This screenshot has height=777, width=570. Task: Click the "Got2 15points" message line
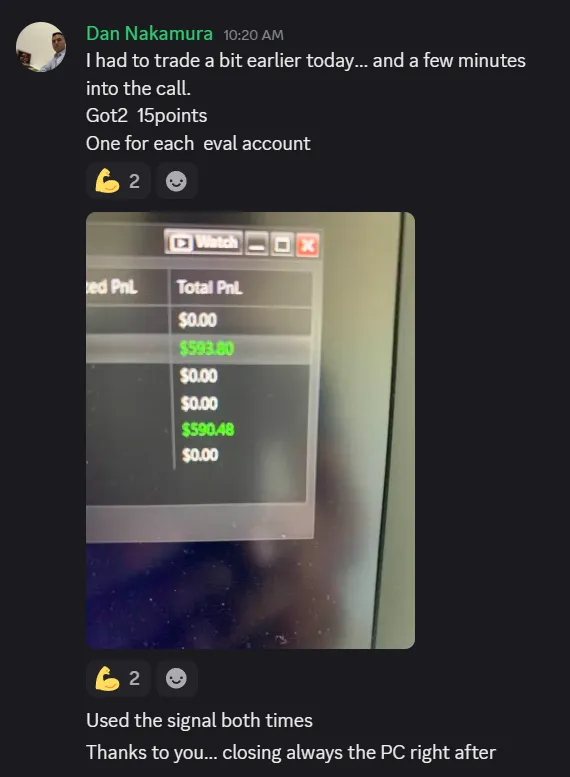tap(146, 115)
